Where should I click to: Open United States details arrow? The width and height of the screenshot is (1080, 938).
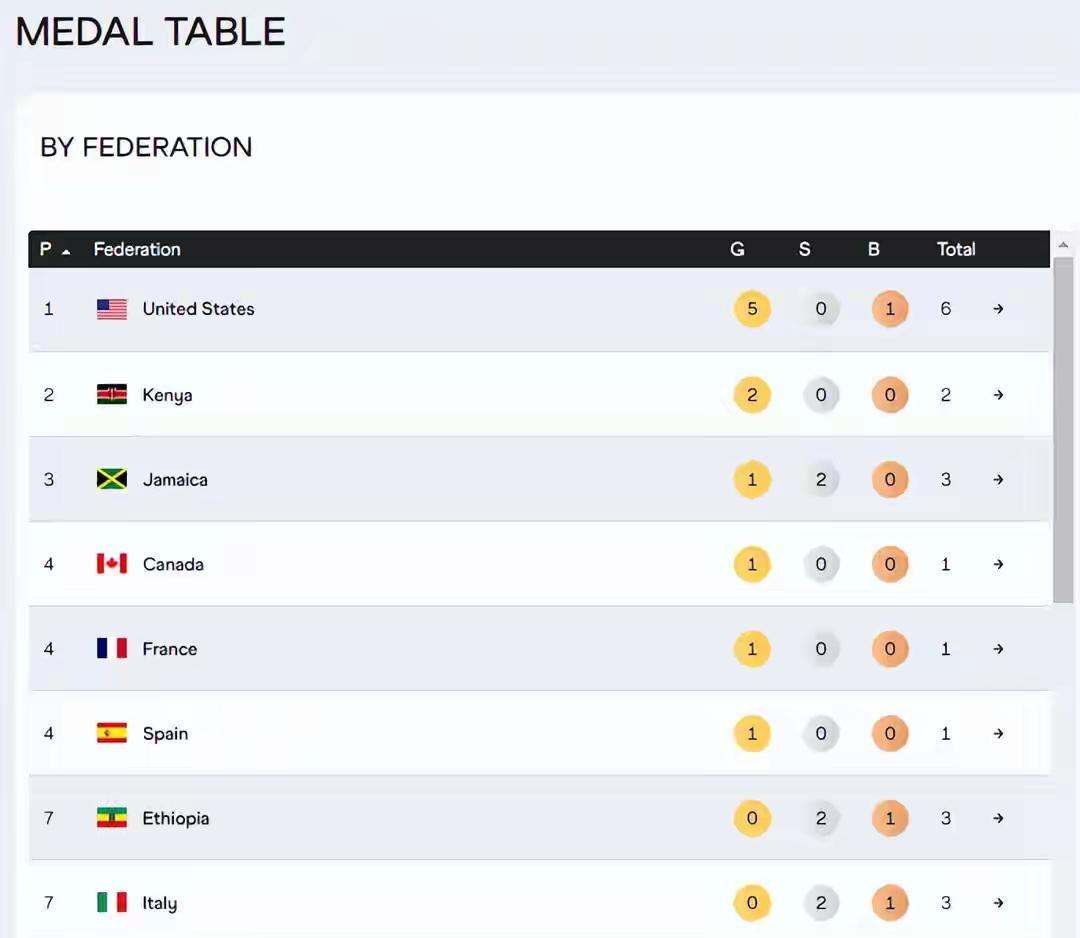click(998, 309)
